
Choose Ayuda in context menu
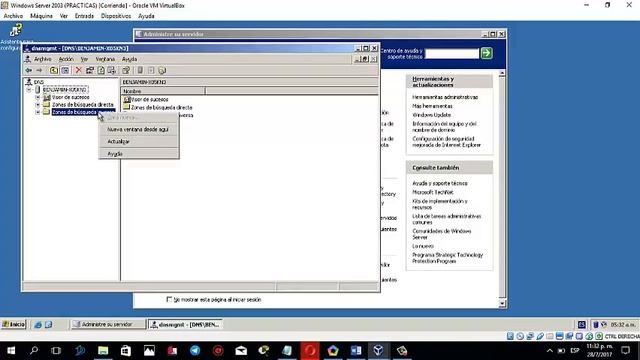(x=138, y=154)
